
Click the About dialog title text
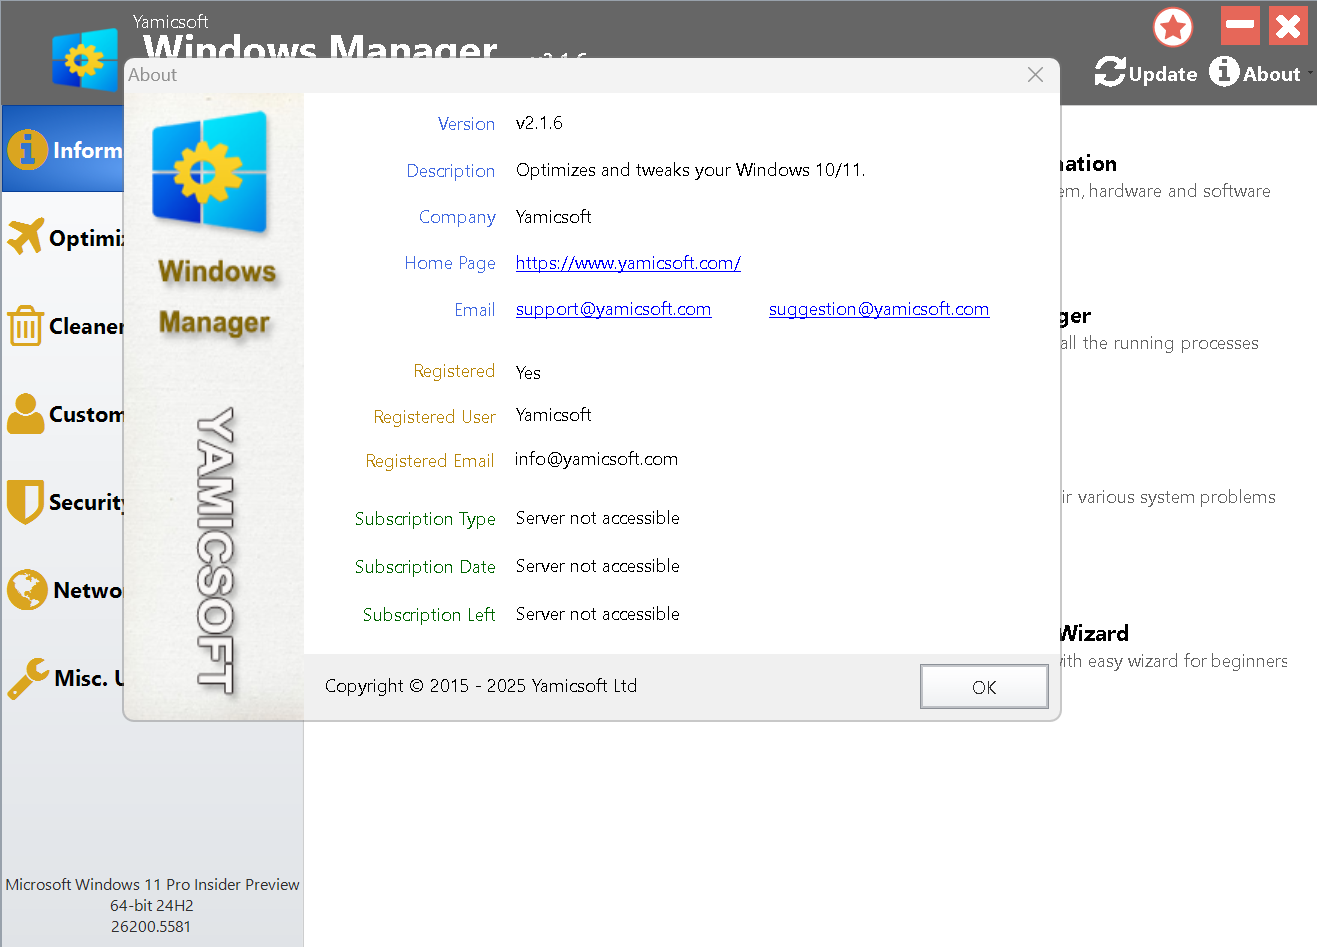pyautogui.click(x=152, y=75)
